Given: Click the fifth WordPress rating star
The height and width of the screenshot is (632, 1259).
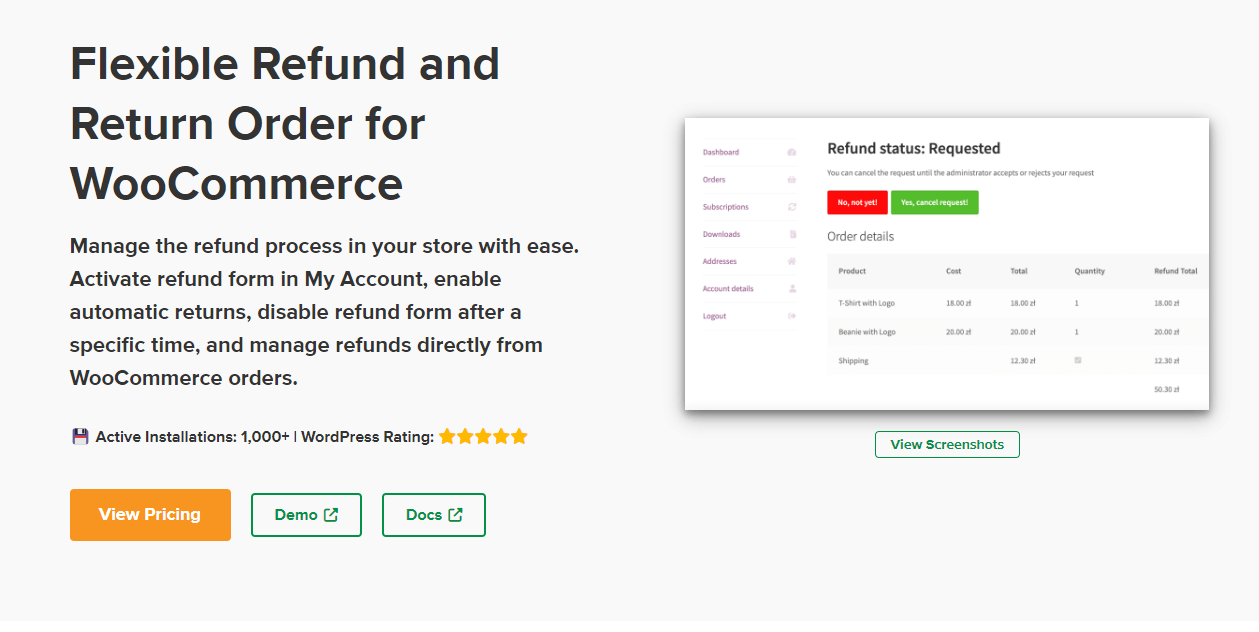Looking at the screenshot, I should point(519,436).
